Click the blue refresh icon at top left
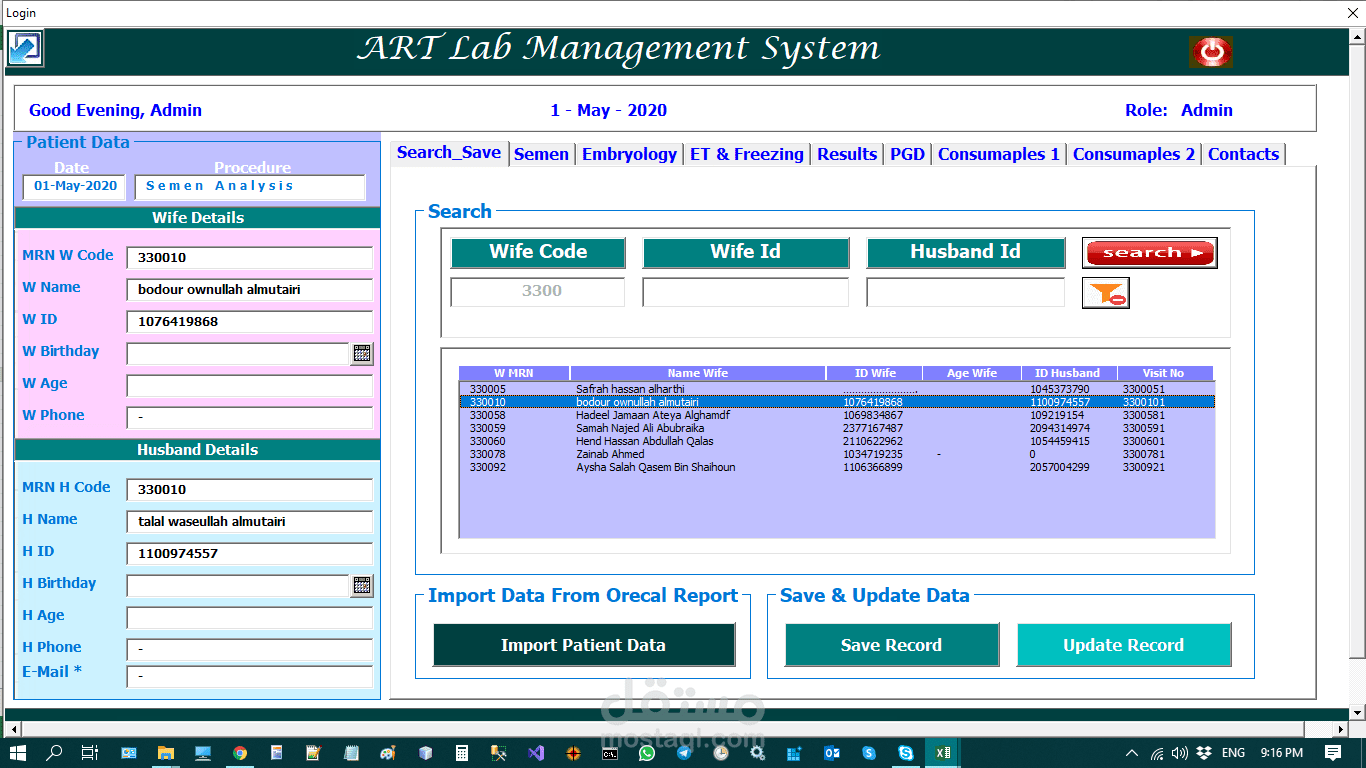1366x768 pixels. [23, 48]
